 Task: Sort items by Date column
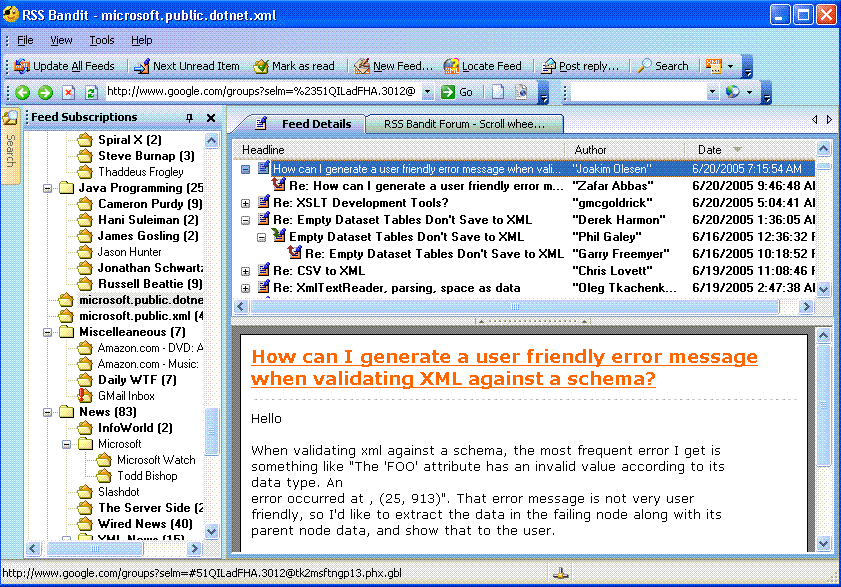pyautogui.click(x=750, y=150)
